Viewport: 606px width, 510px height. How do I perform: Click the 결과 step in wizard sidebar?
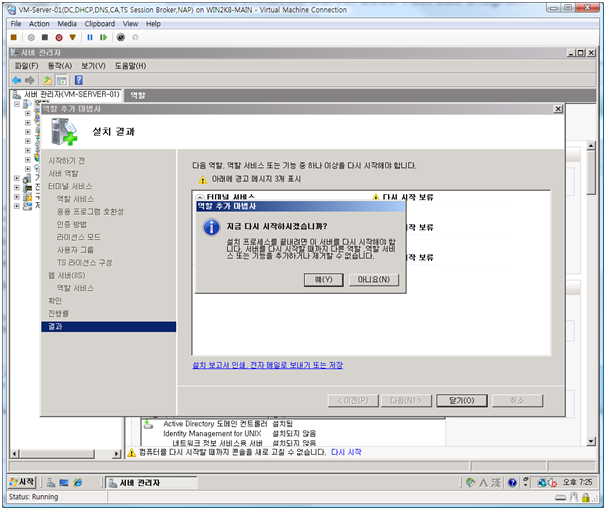pyautogui.click(x=109, y=326)
